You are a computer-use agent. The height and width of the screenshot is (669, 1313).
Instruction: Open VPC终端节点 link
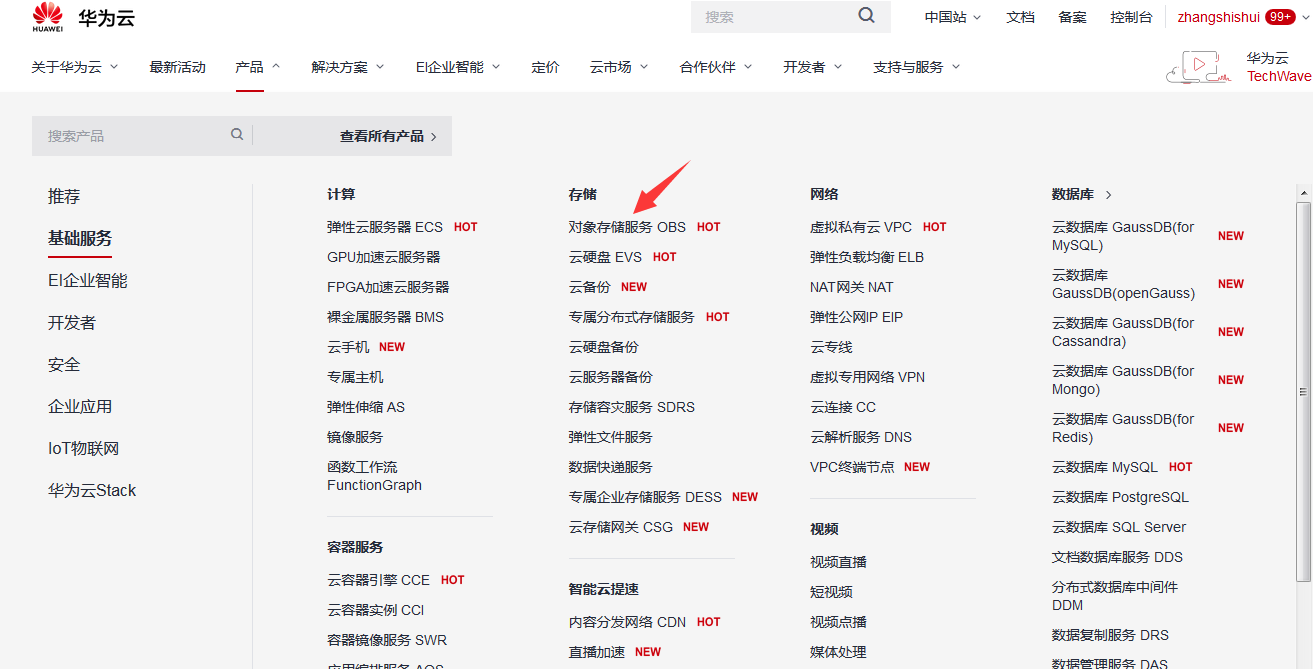tap(852, 467)
